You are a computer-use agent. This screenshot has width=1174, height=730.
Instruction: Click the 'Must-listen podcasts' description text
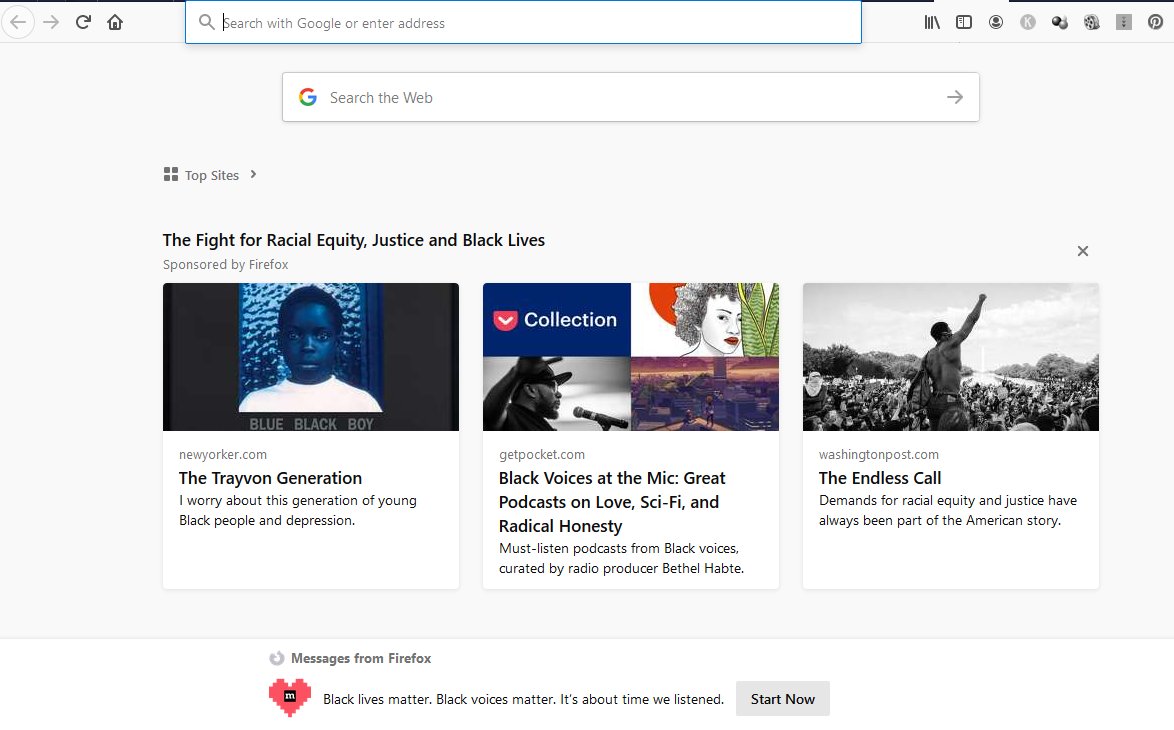[x=621, y=559]
